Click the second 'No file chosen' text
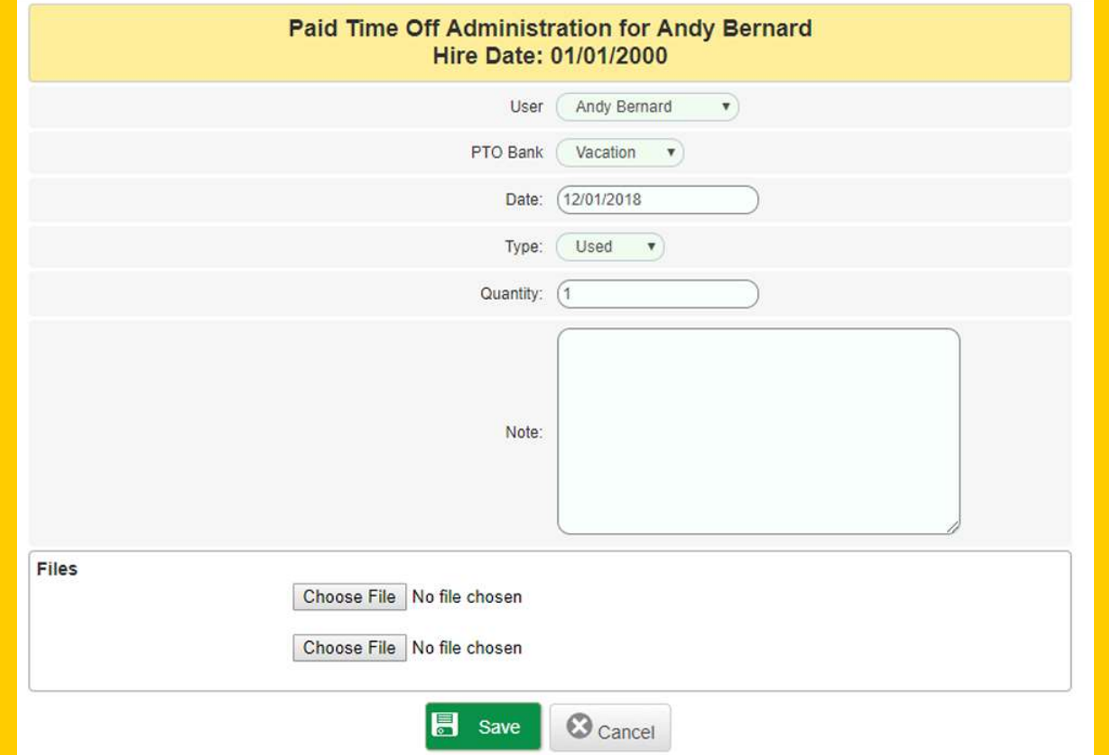This screenshot has width=1109, height=755. point(467,648)
